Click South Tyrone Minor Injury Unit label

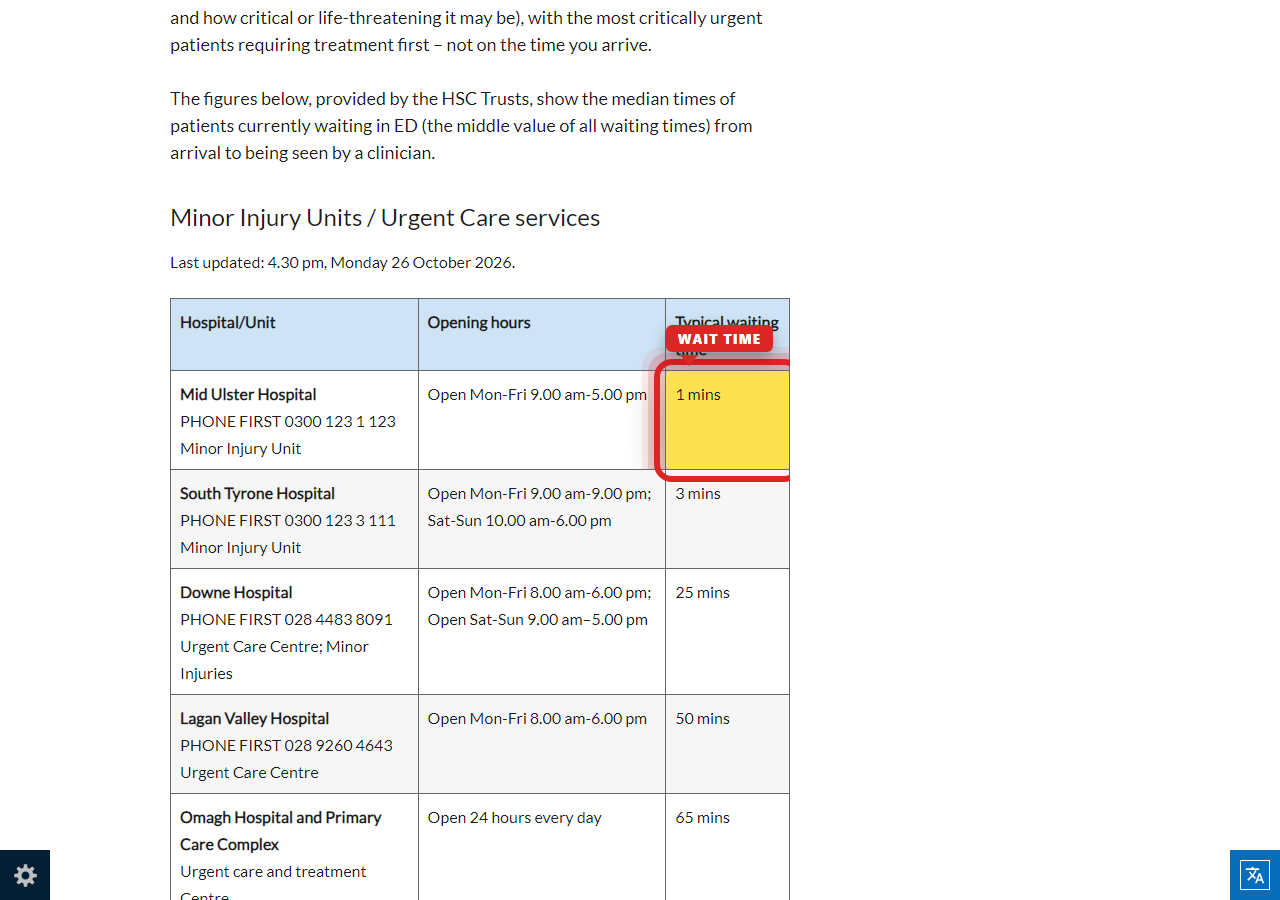[x=240, y=547]
